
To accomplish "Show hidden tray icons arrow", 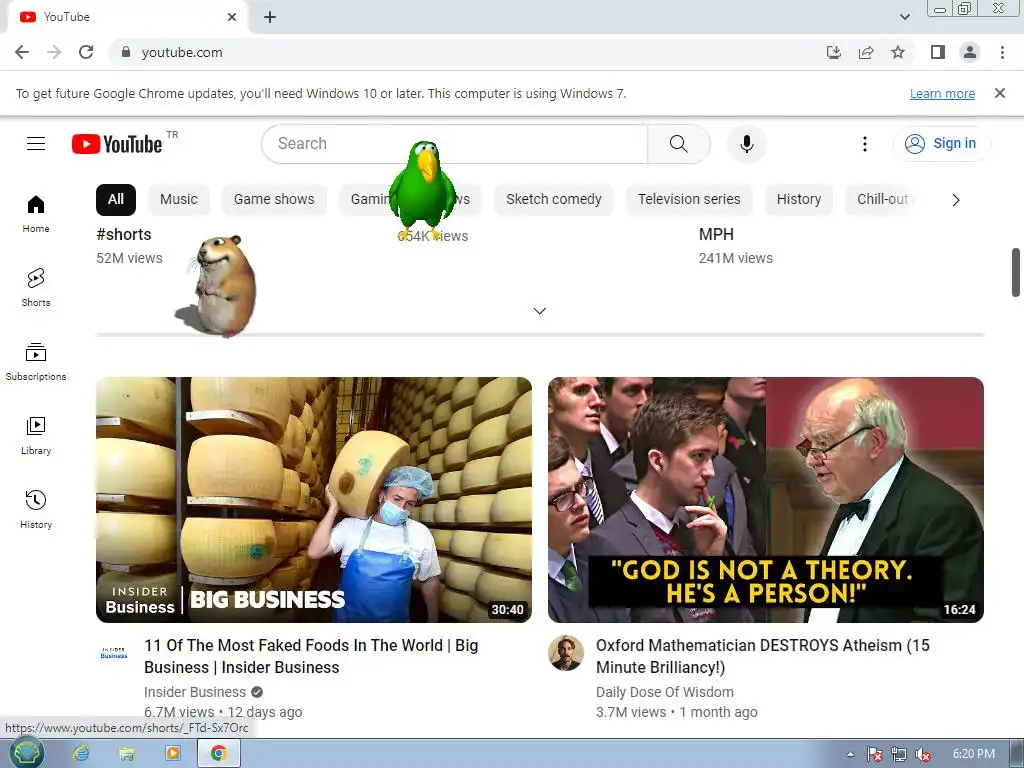I will click(x=850, y=754).
